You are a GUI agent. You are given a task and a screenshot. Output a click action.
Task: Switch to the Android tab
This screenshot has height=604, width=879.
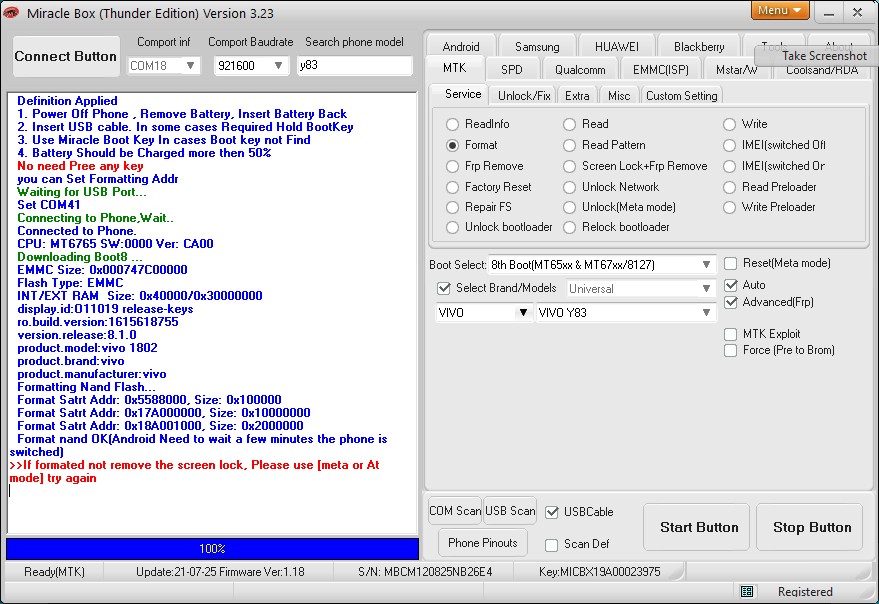(x=461, y=47)
